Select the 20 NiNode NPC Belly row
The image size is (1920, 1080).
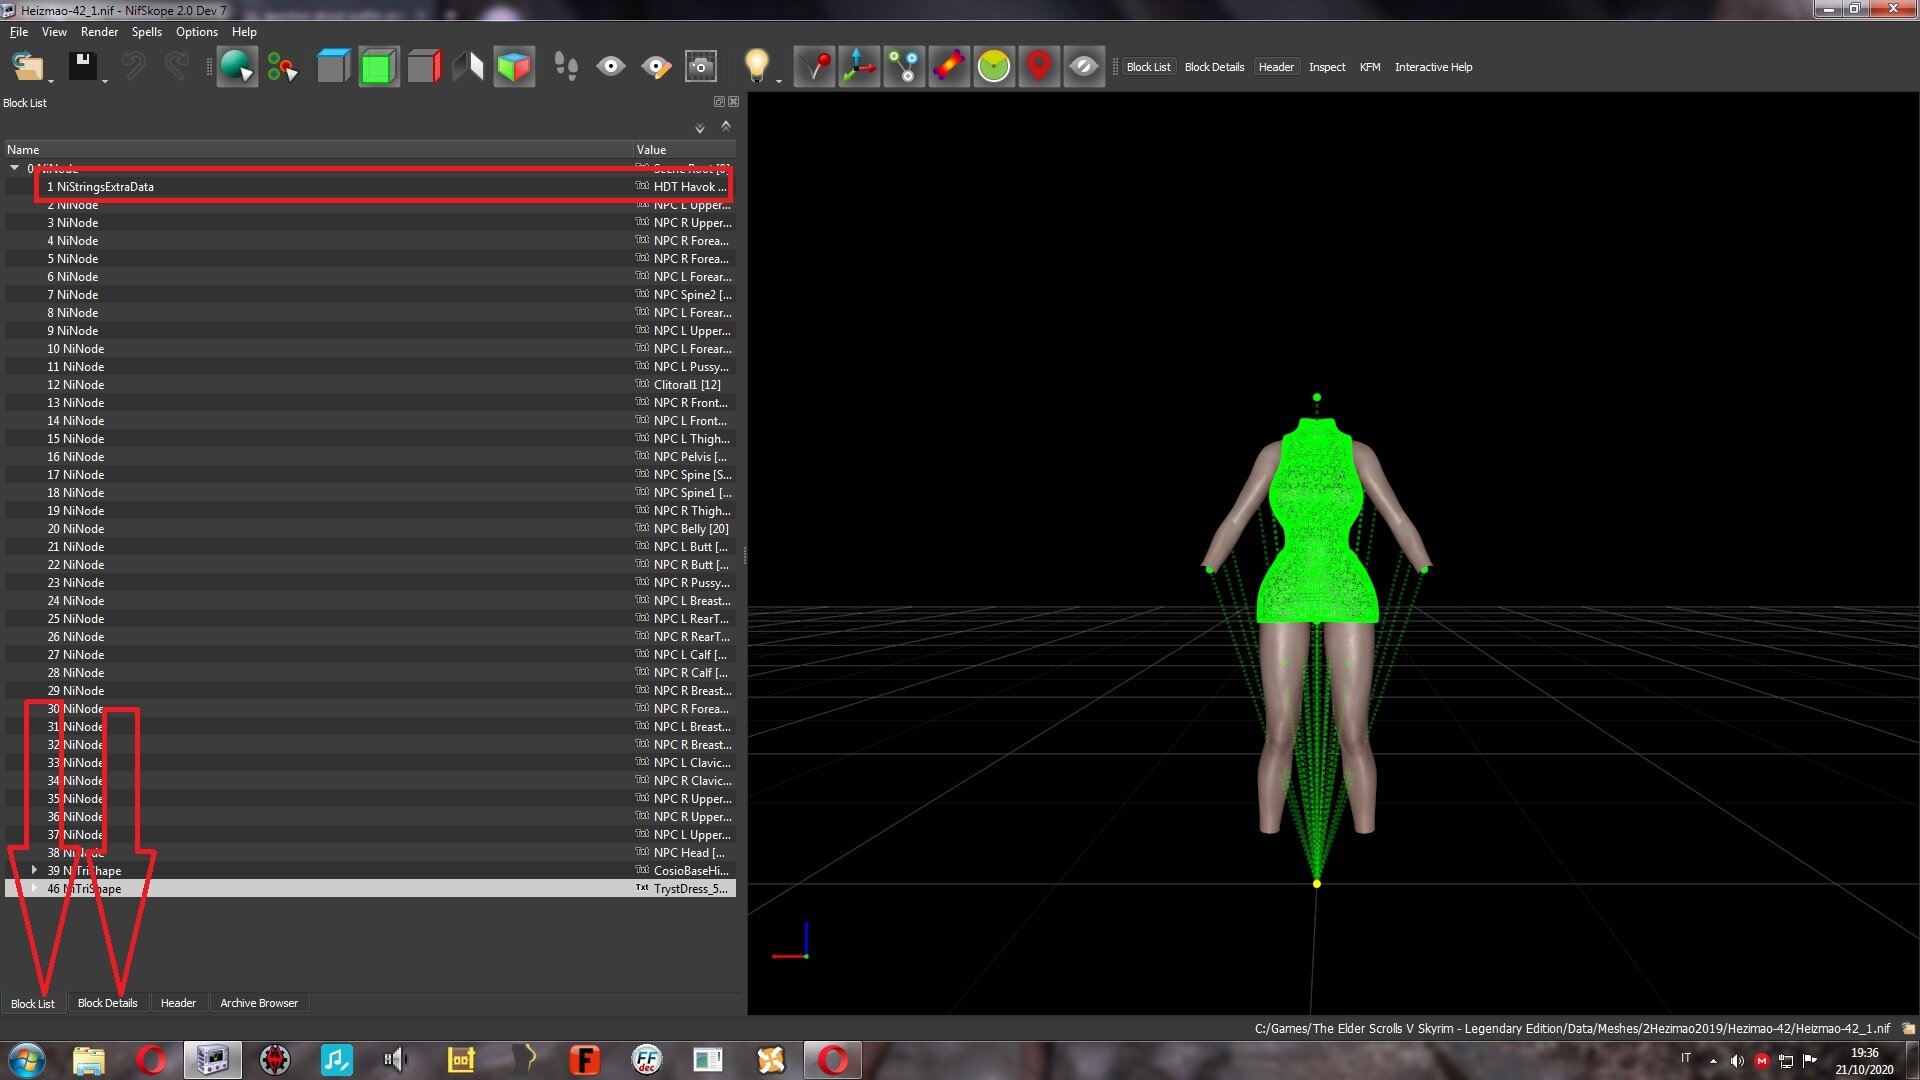coord(370,529)
